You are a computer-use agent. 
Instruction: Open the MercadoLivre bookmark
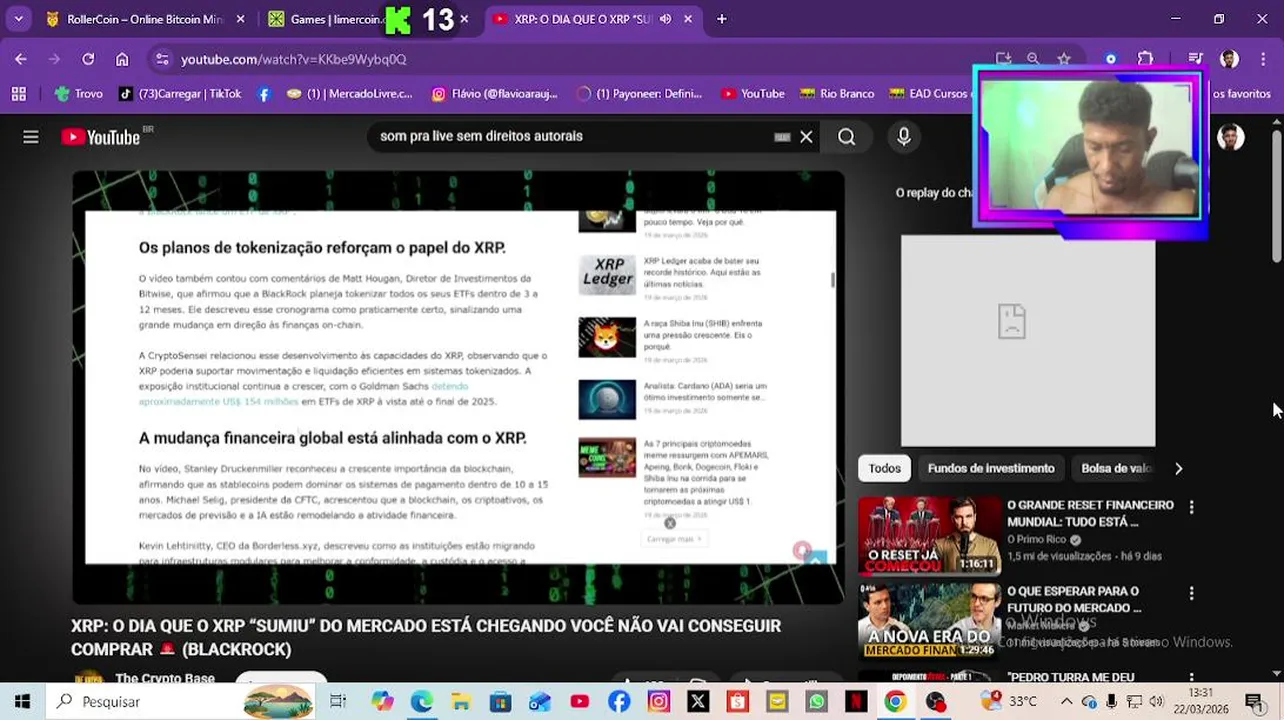tap(349, 94)
